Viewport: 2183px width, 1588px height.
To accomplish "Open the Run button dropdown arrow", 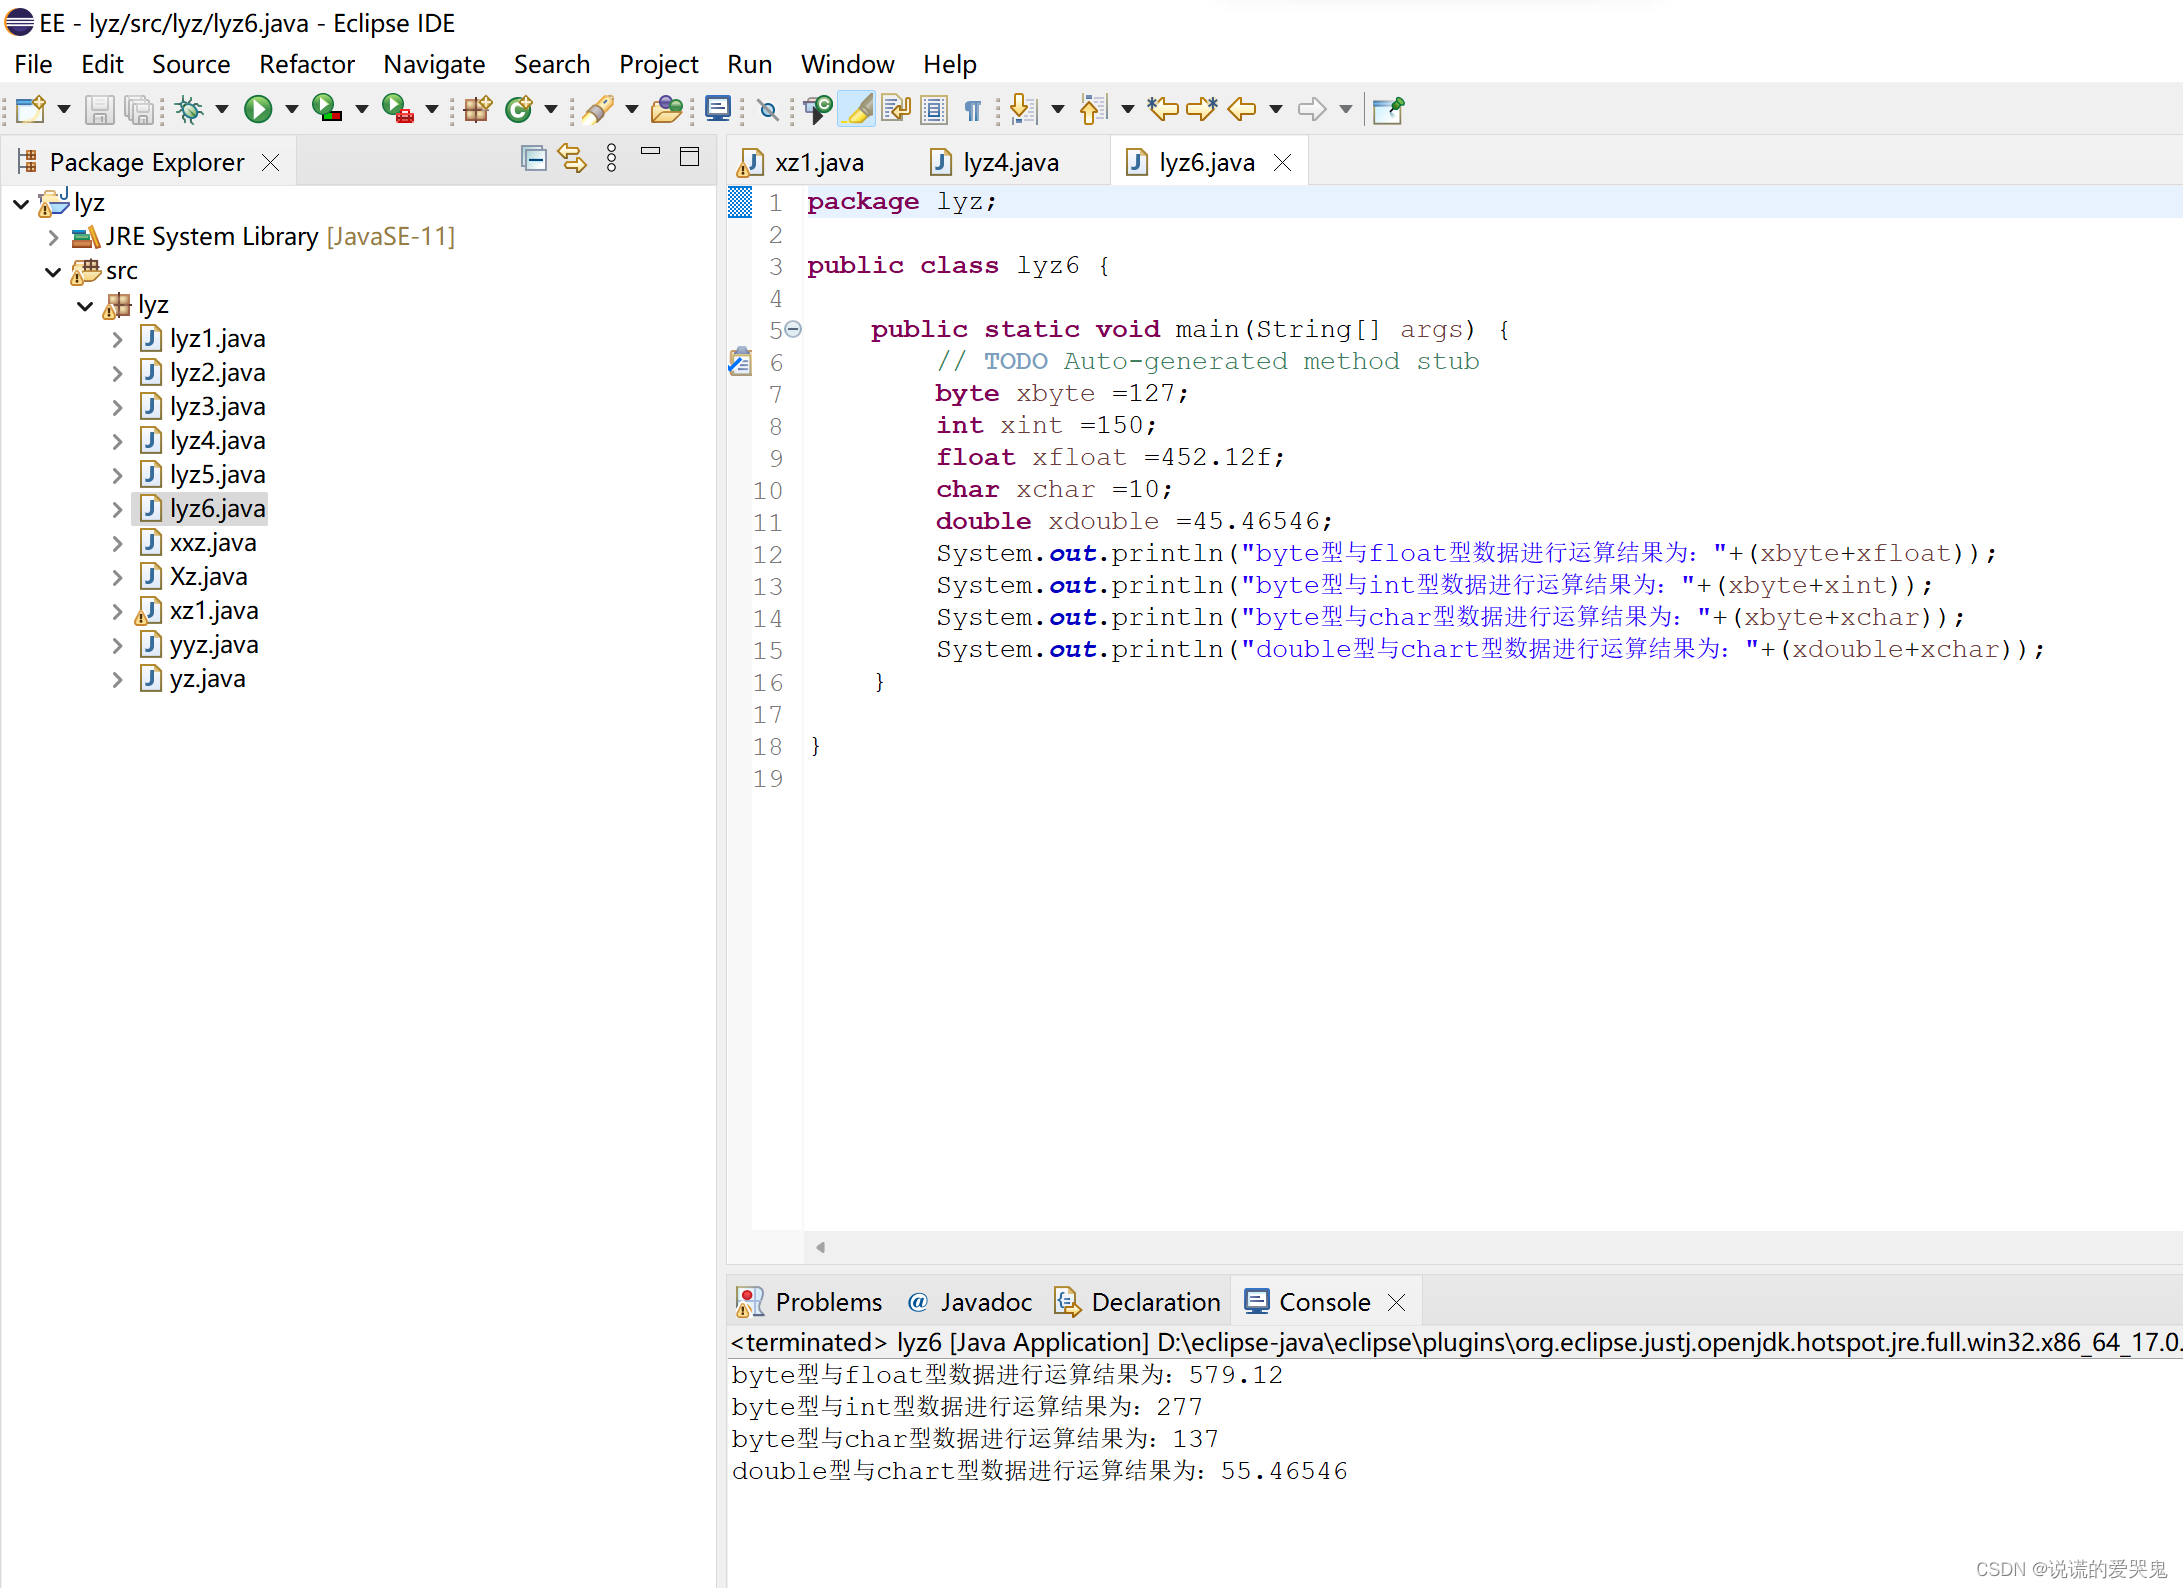I will point(292,109).
